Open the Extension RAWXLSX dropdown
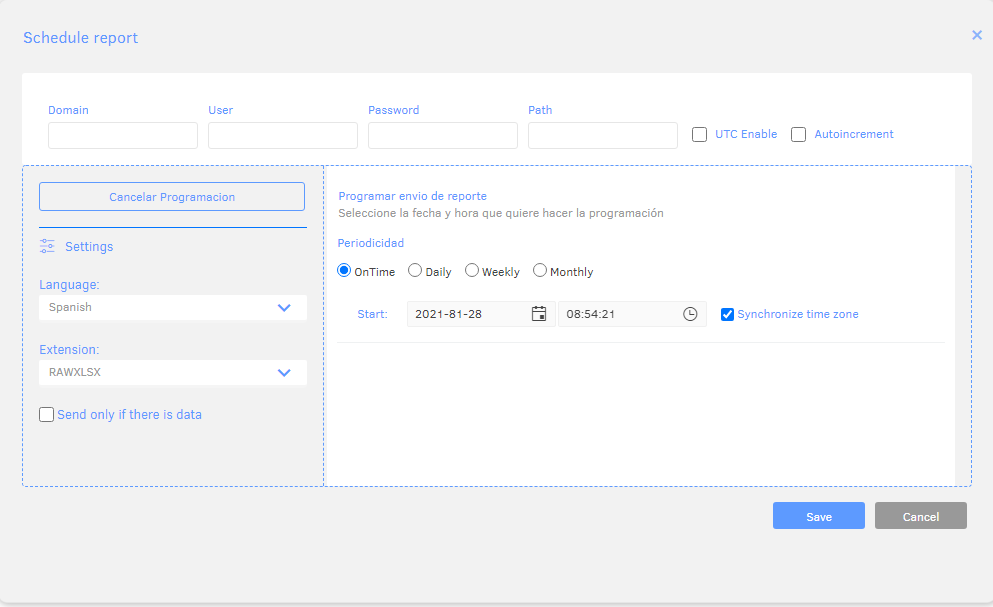 point(173,373)
